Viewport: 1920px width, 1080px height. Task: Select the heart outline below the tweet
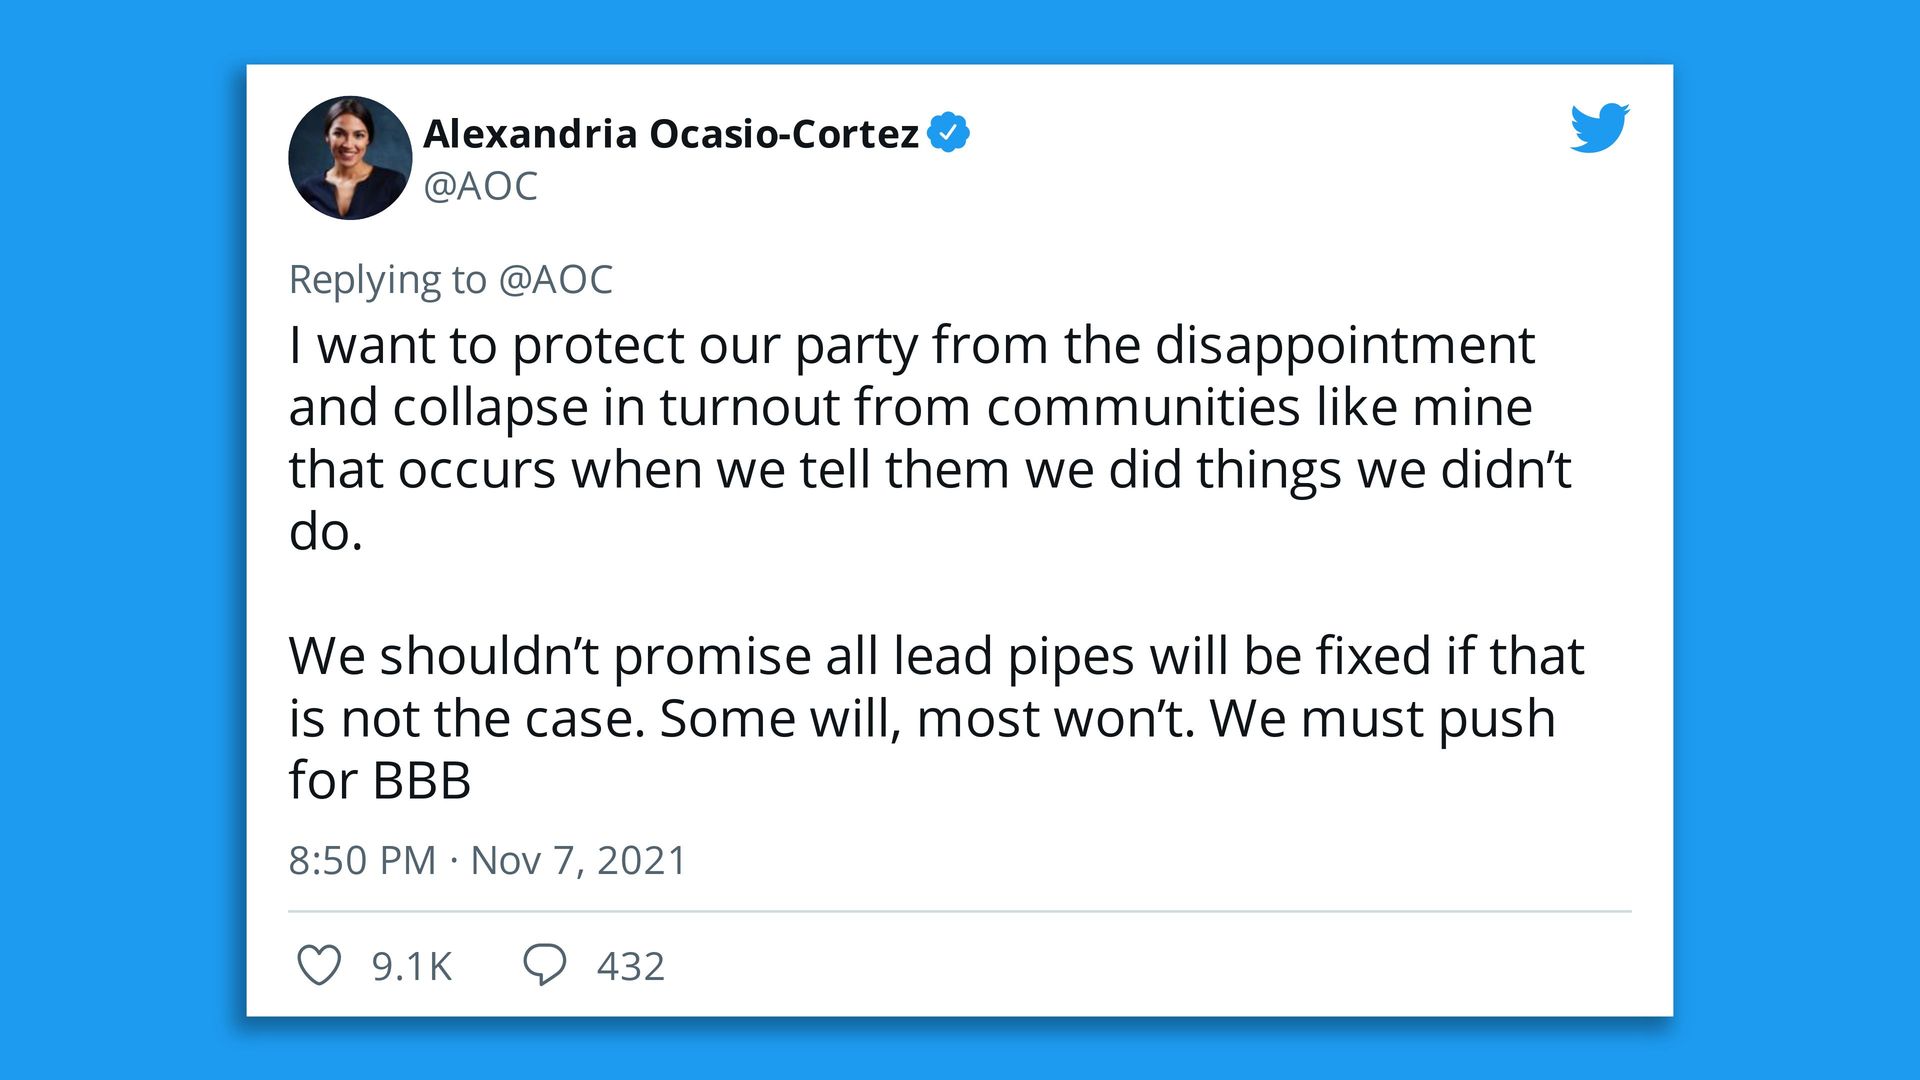click(x=320, y=965)
